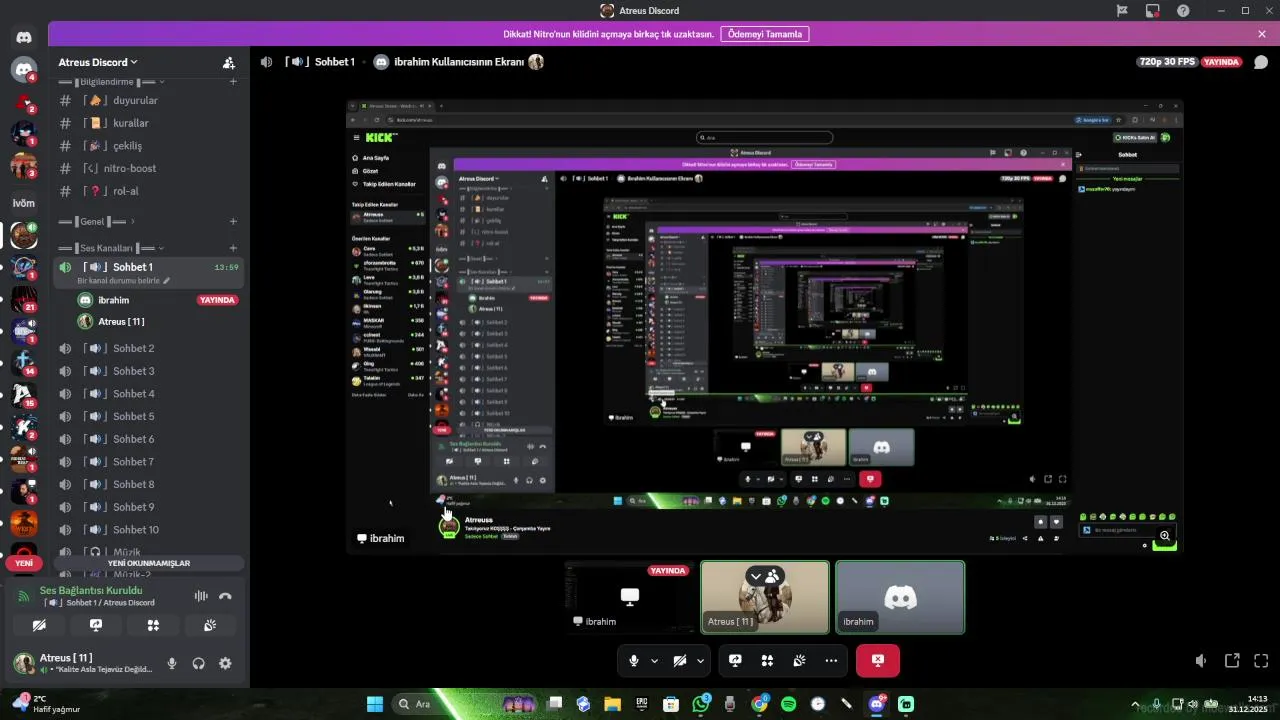Collapse the Ses Kanalları category
The width and height of the screenshot is (1280, 720).
coord(112,248)
